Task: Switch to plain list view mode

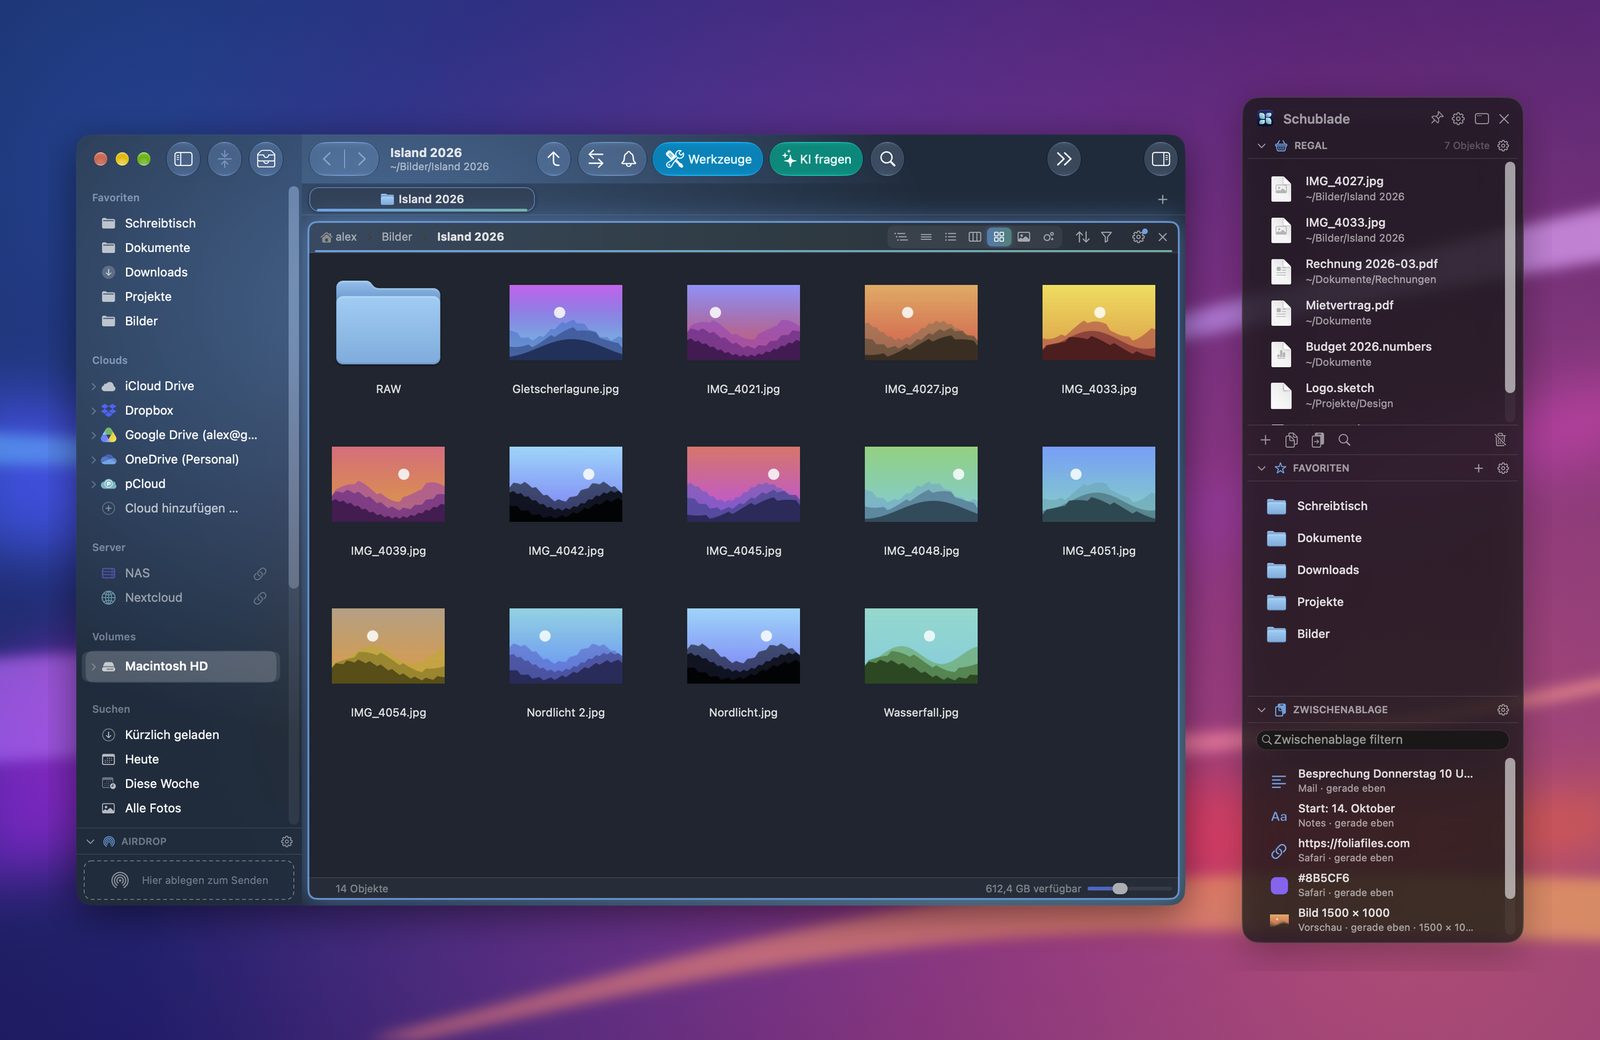Action: 926,237
